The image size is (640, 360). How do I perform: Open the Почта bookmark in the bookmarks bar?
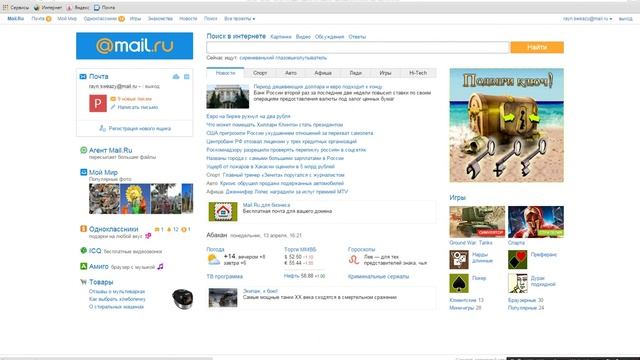click(x=104, y=7)
